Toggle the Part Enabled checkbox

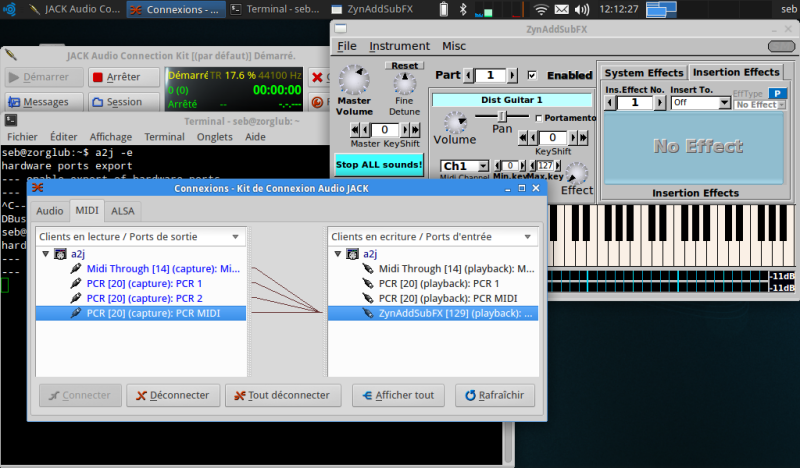(x=532, y=76)
